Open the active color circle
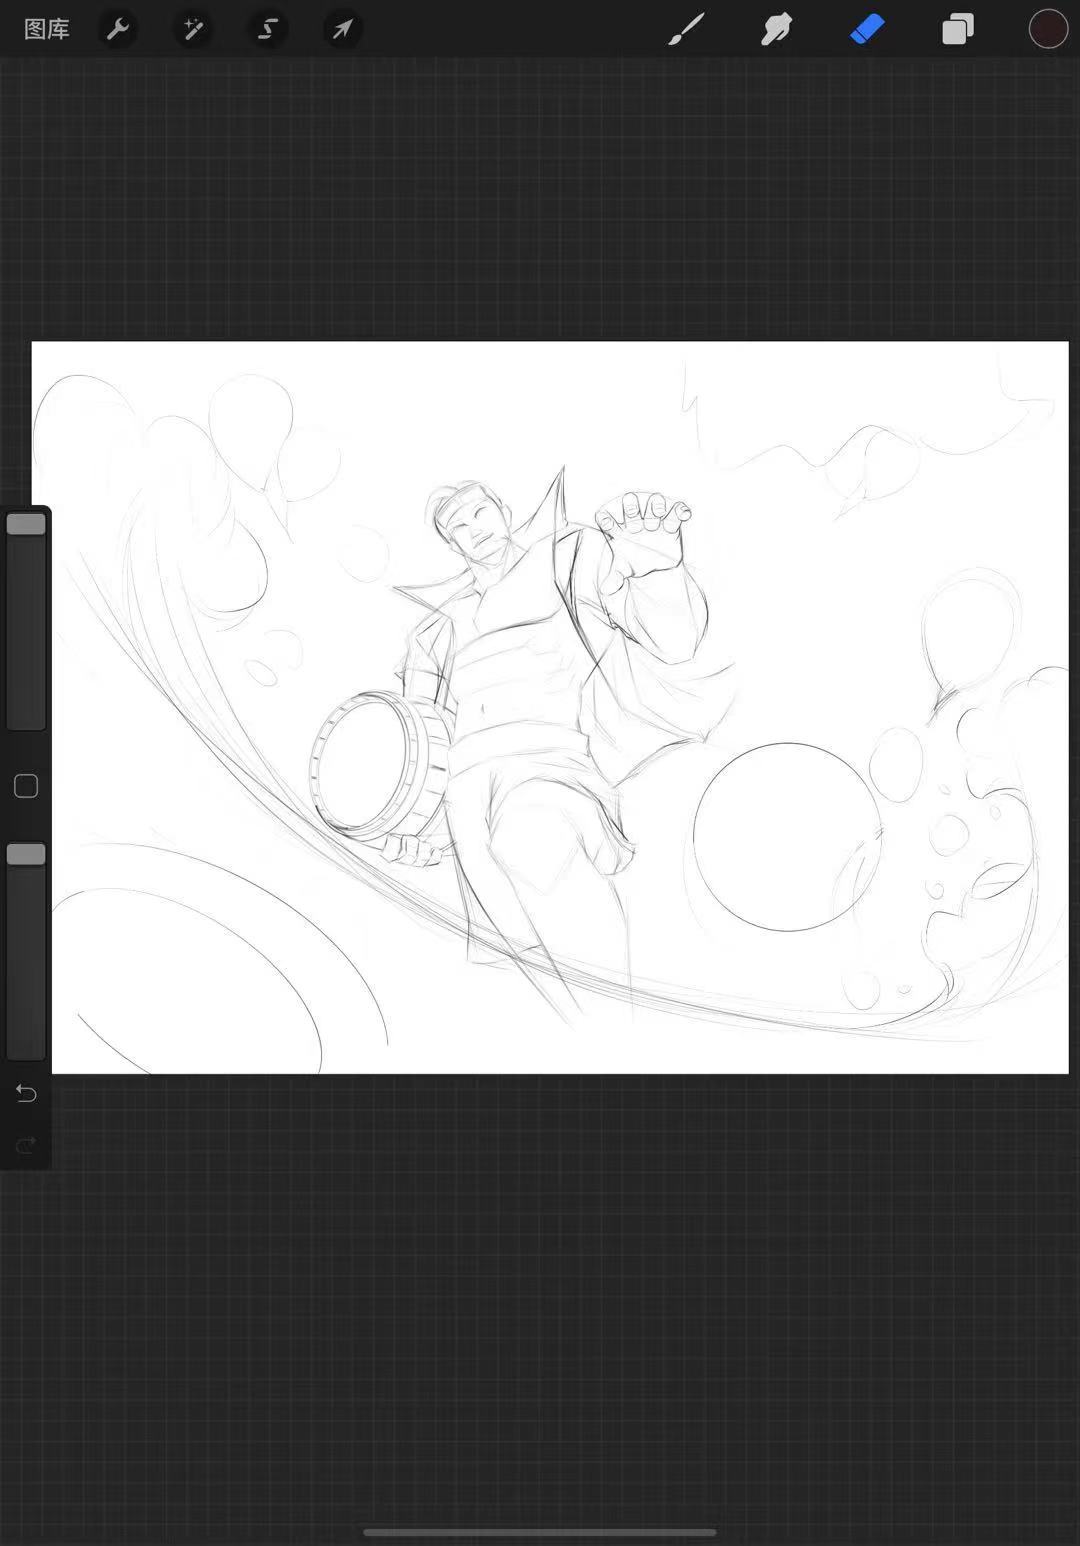1080x1546 pixels. (1048, 29)
